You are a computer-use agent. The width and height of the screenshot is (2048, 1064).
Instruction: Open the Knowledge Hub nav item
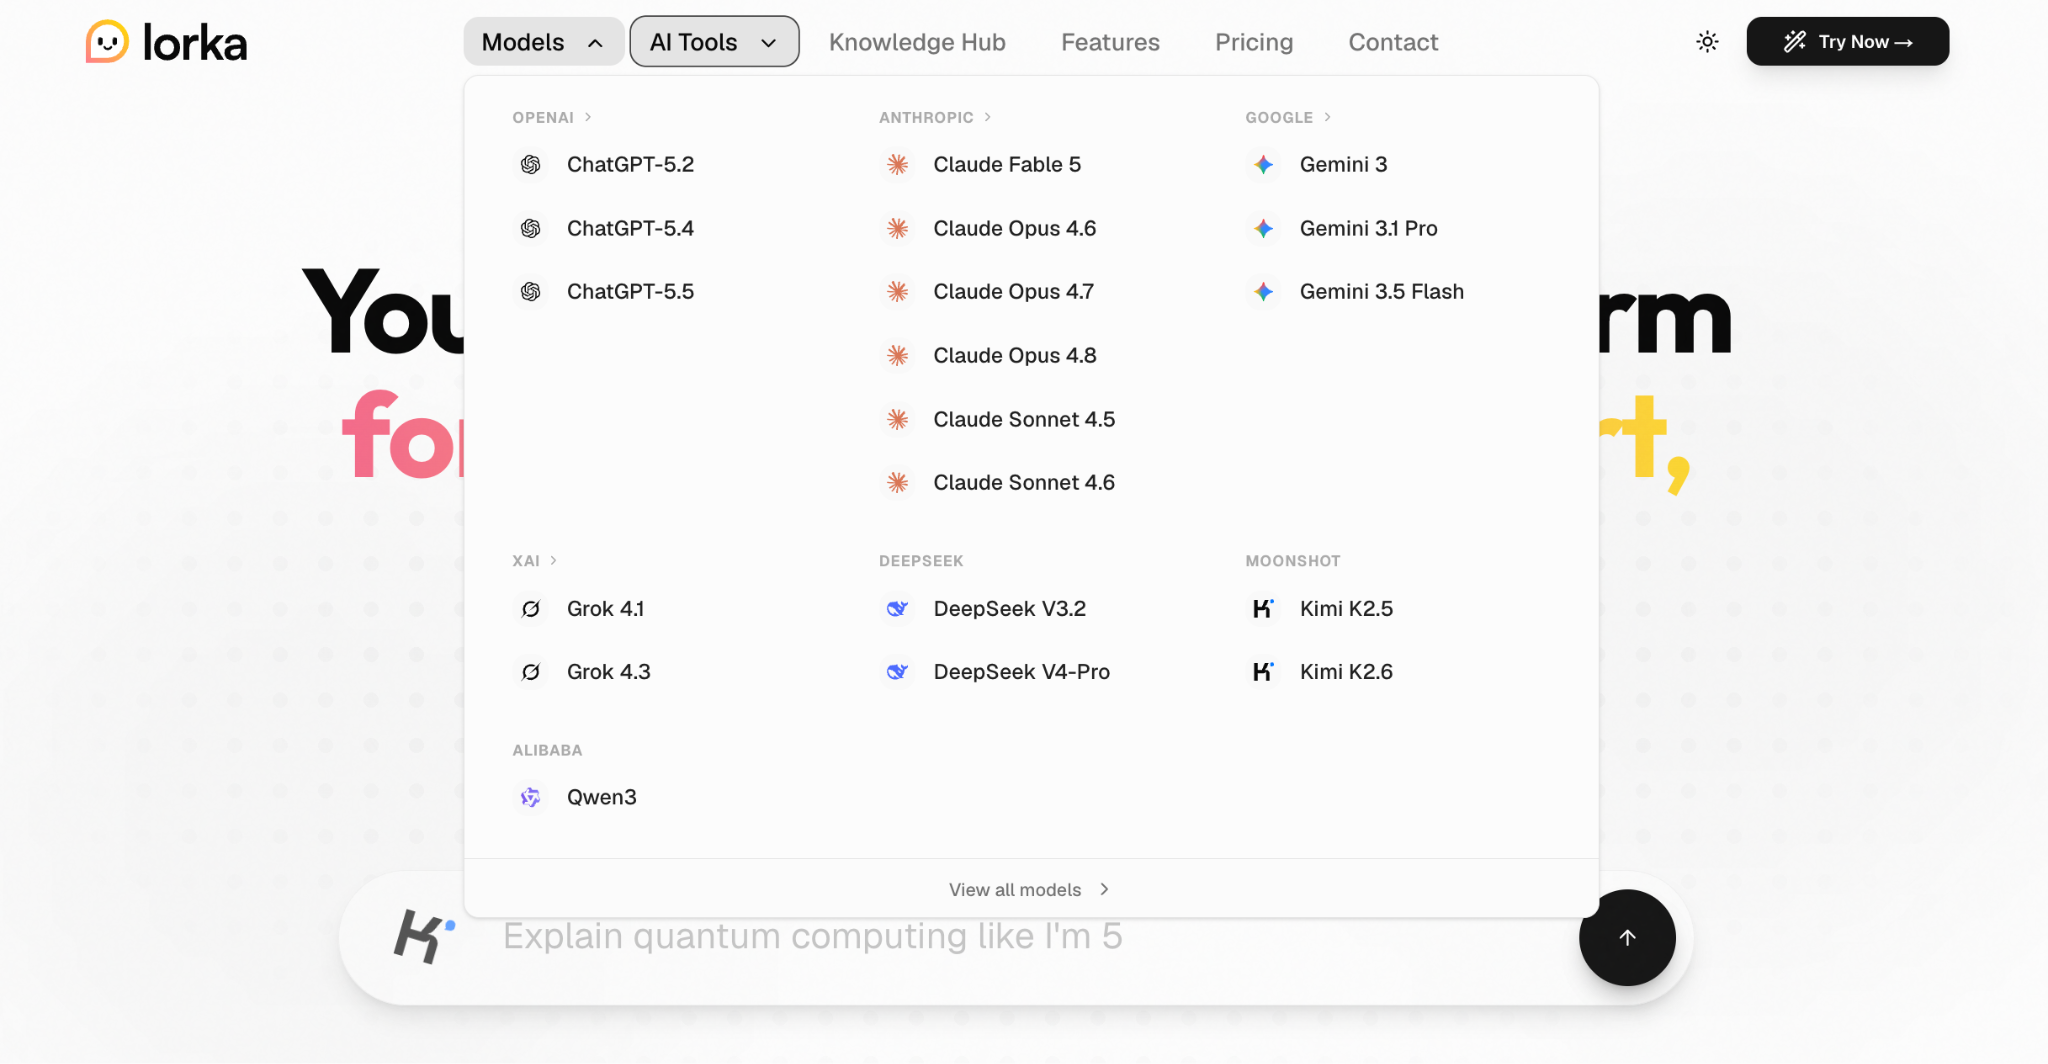pyautogui.click(x=917, y=42)
